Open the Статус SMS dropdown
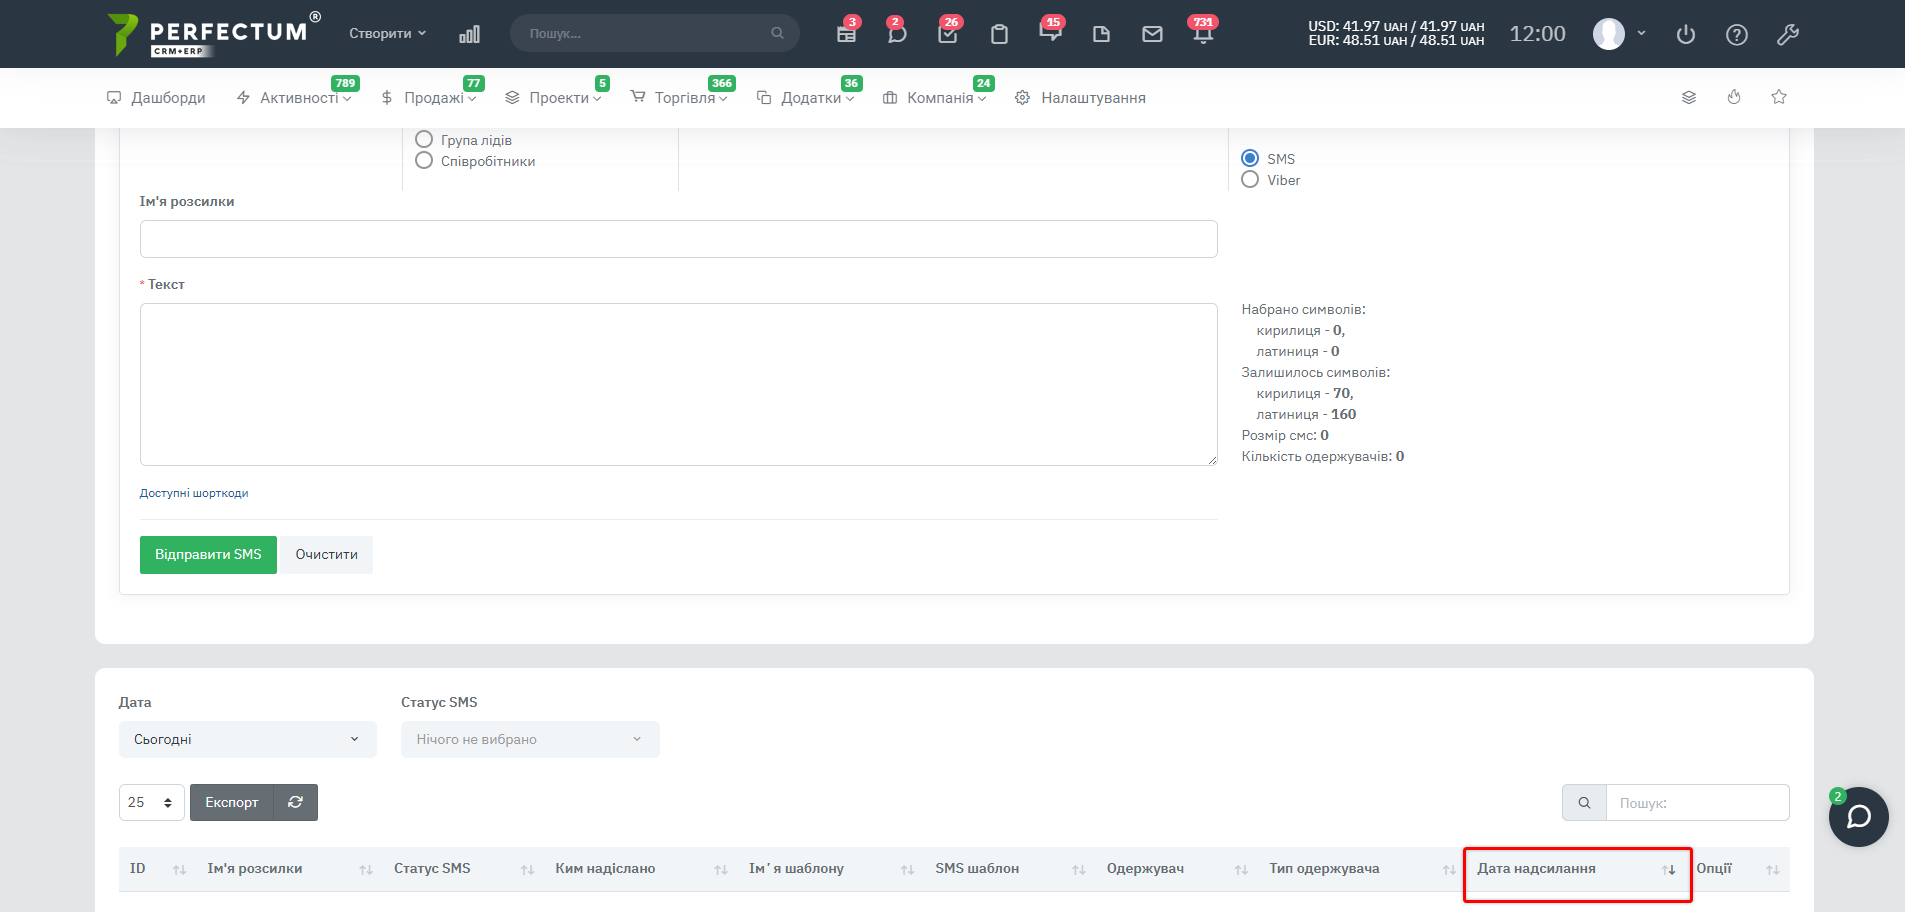Image resolution: width=1905 pixels, height=912 pixels. pos(529,739)
